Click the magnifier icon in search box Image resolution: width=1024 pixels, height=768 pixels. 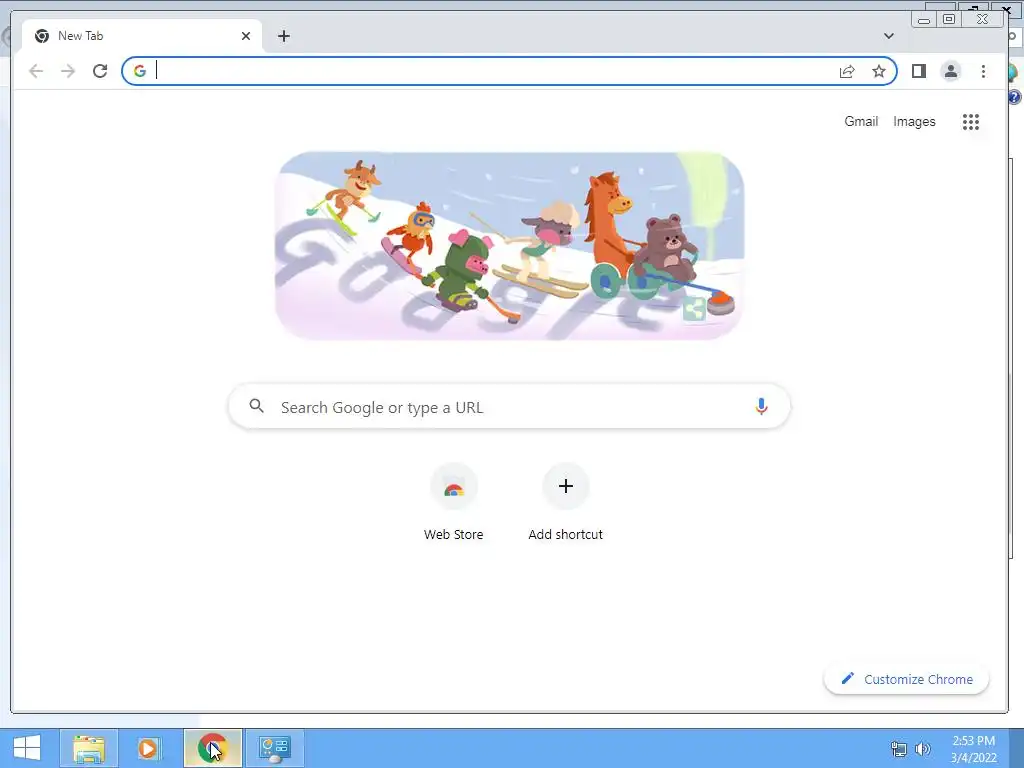[x=257, y=406]
